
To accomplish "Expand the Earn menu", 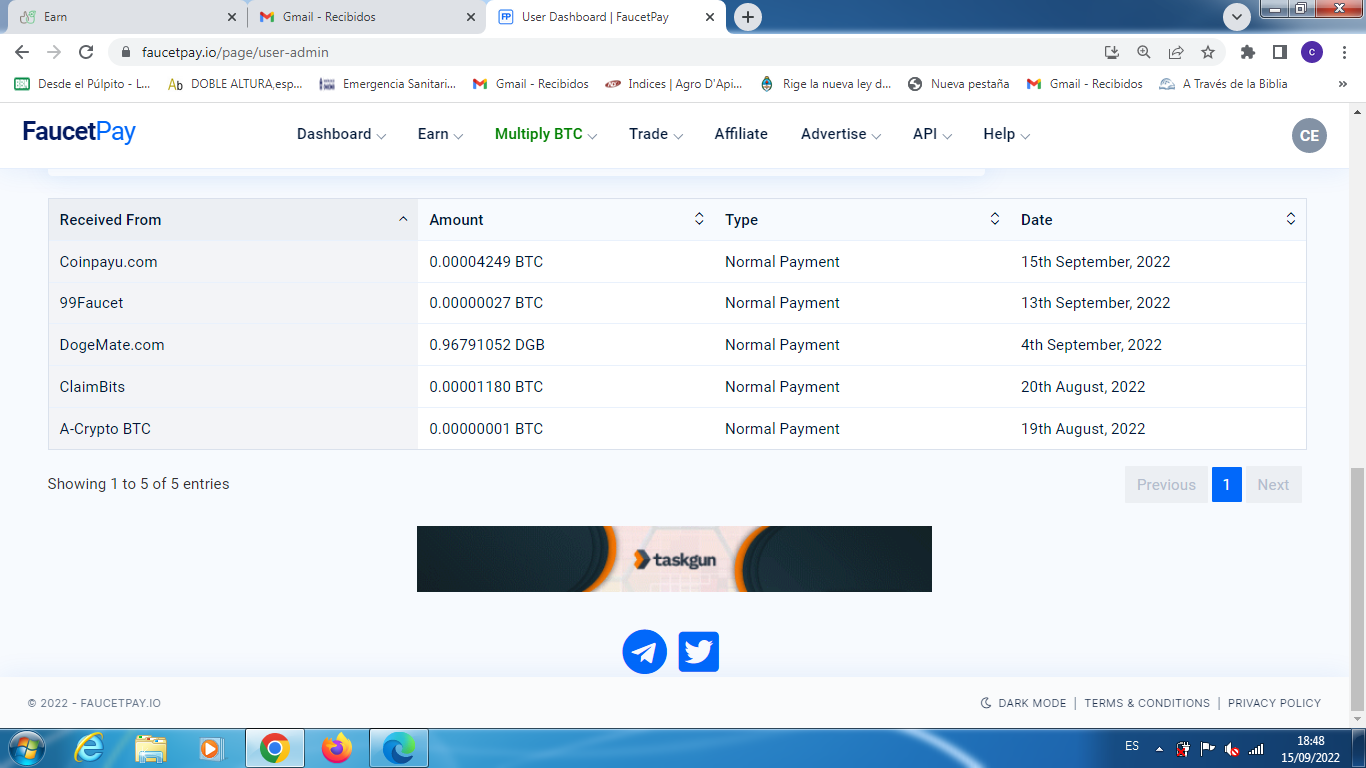I will tap(440, 134).
